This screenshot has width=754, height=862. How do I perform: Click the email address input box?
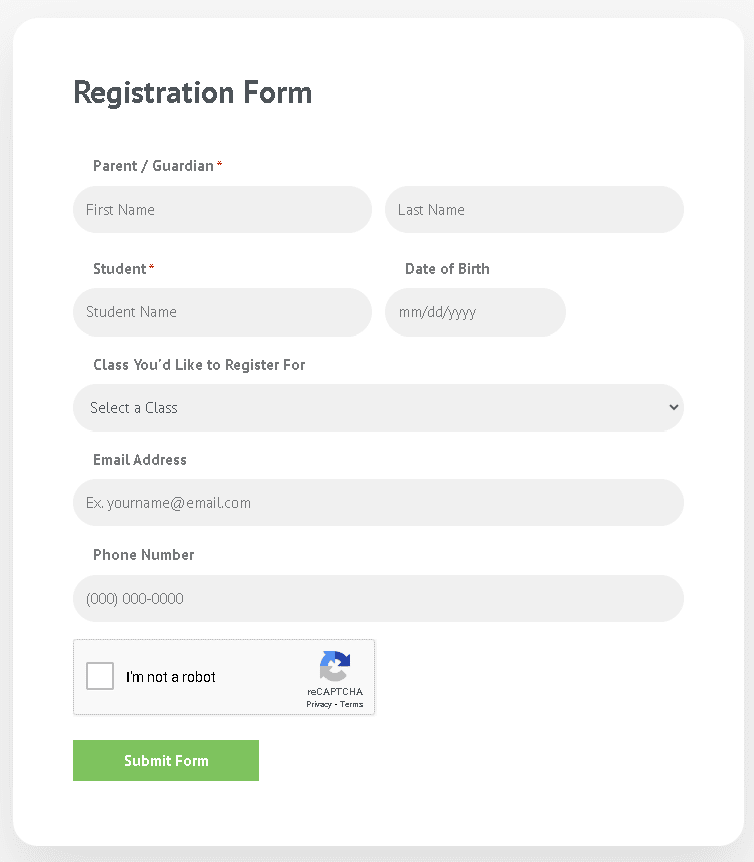click(x=378, y=502)
